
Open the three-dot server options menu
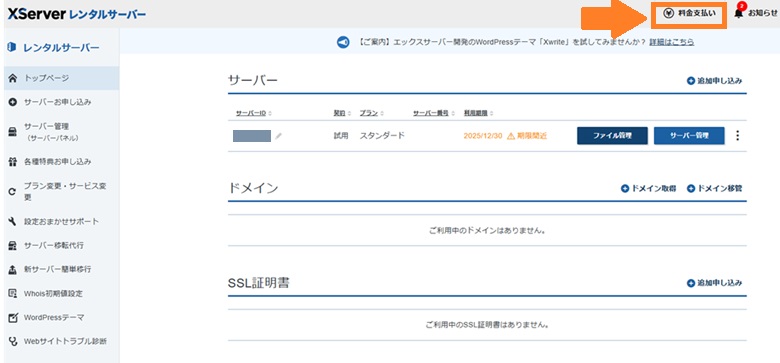(x=737, y=136)
